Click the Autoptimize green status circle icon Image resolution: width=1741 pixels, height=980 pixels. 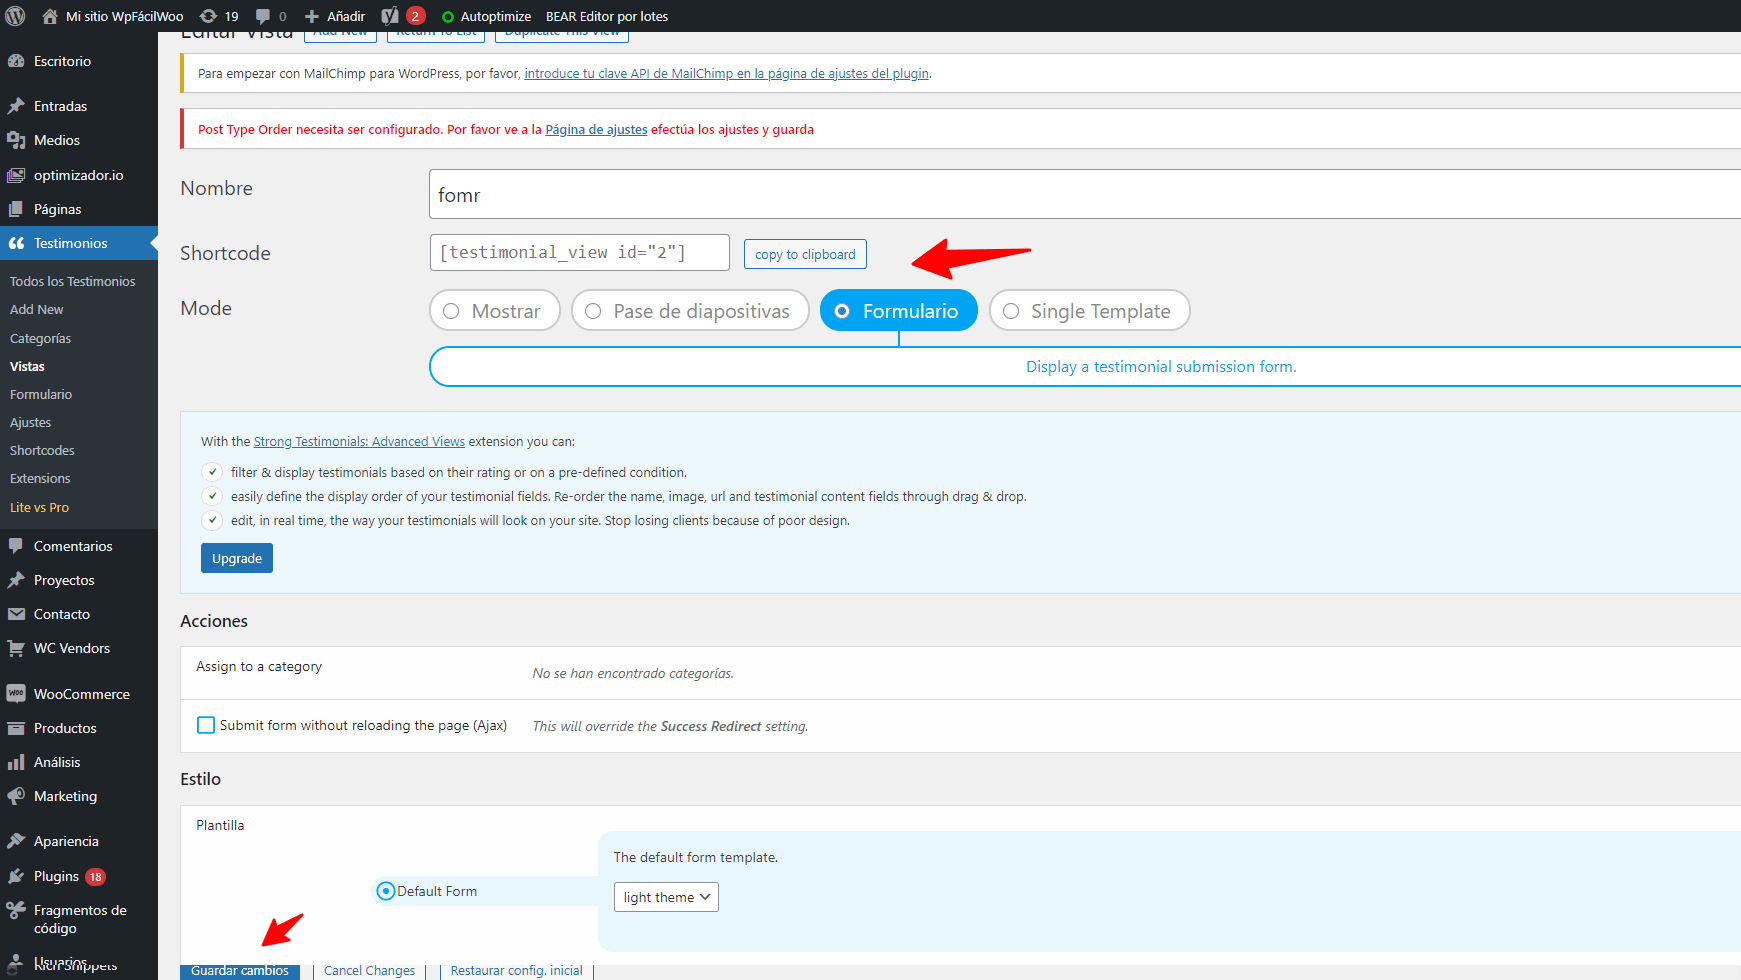tap(447, 17)
